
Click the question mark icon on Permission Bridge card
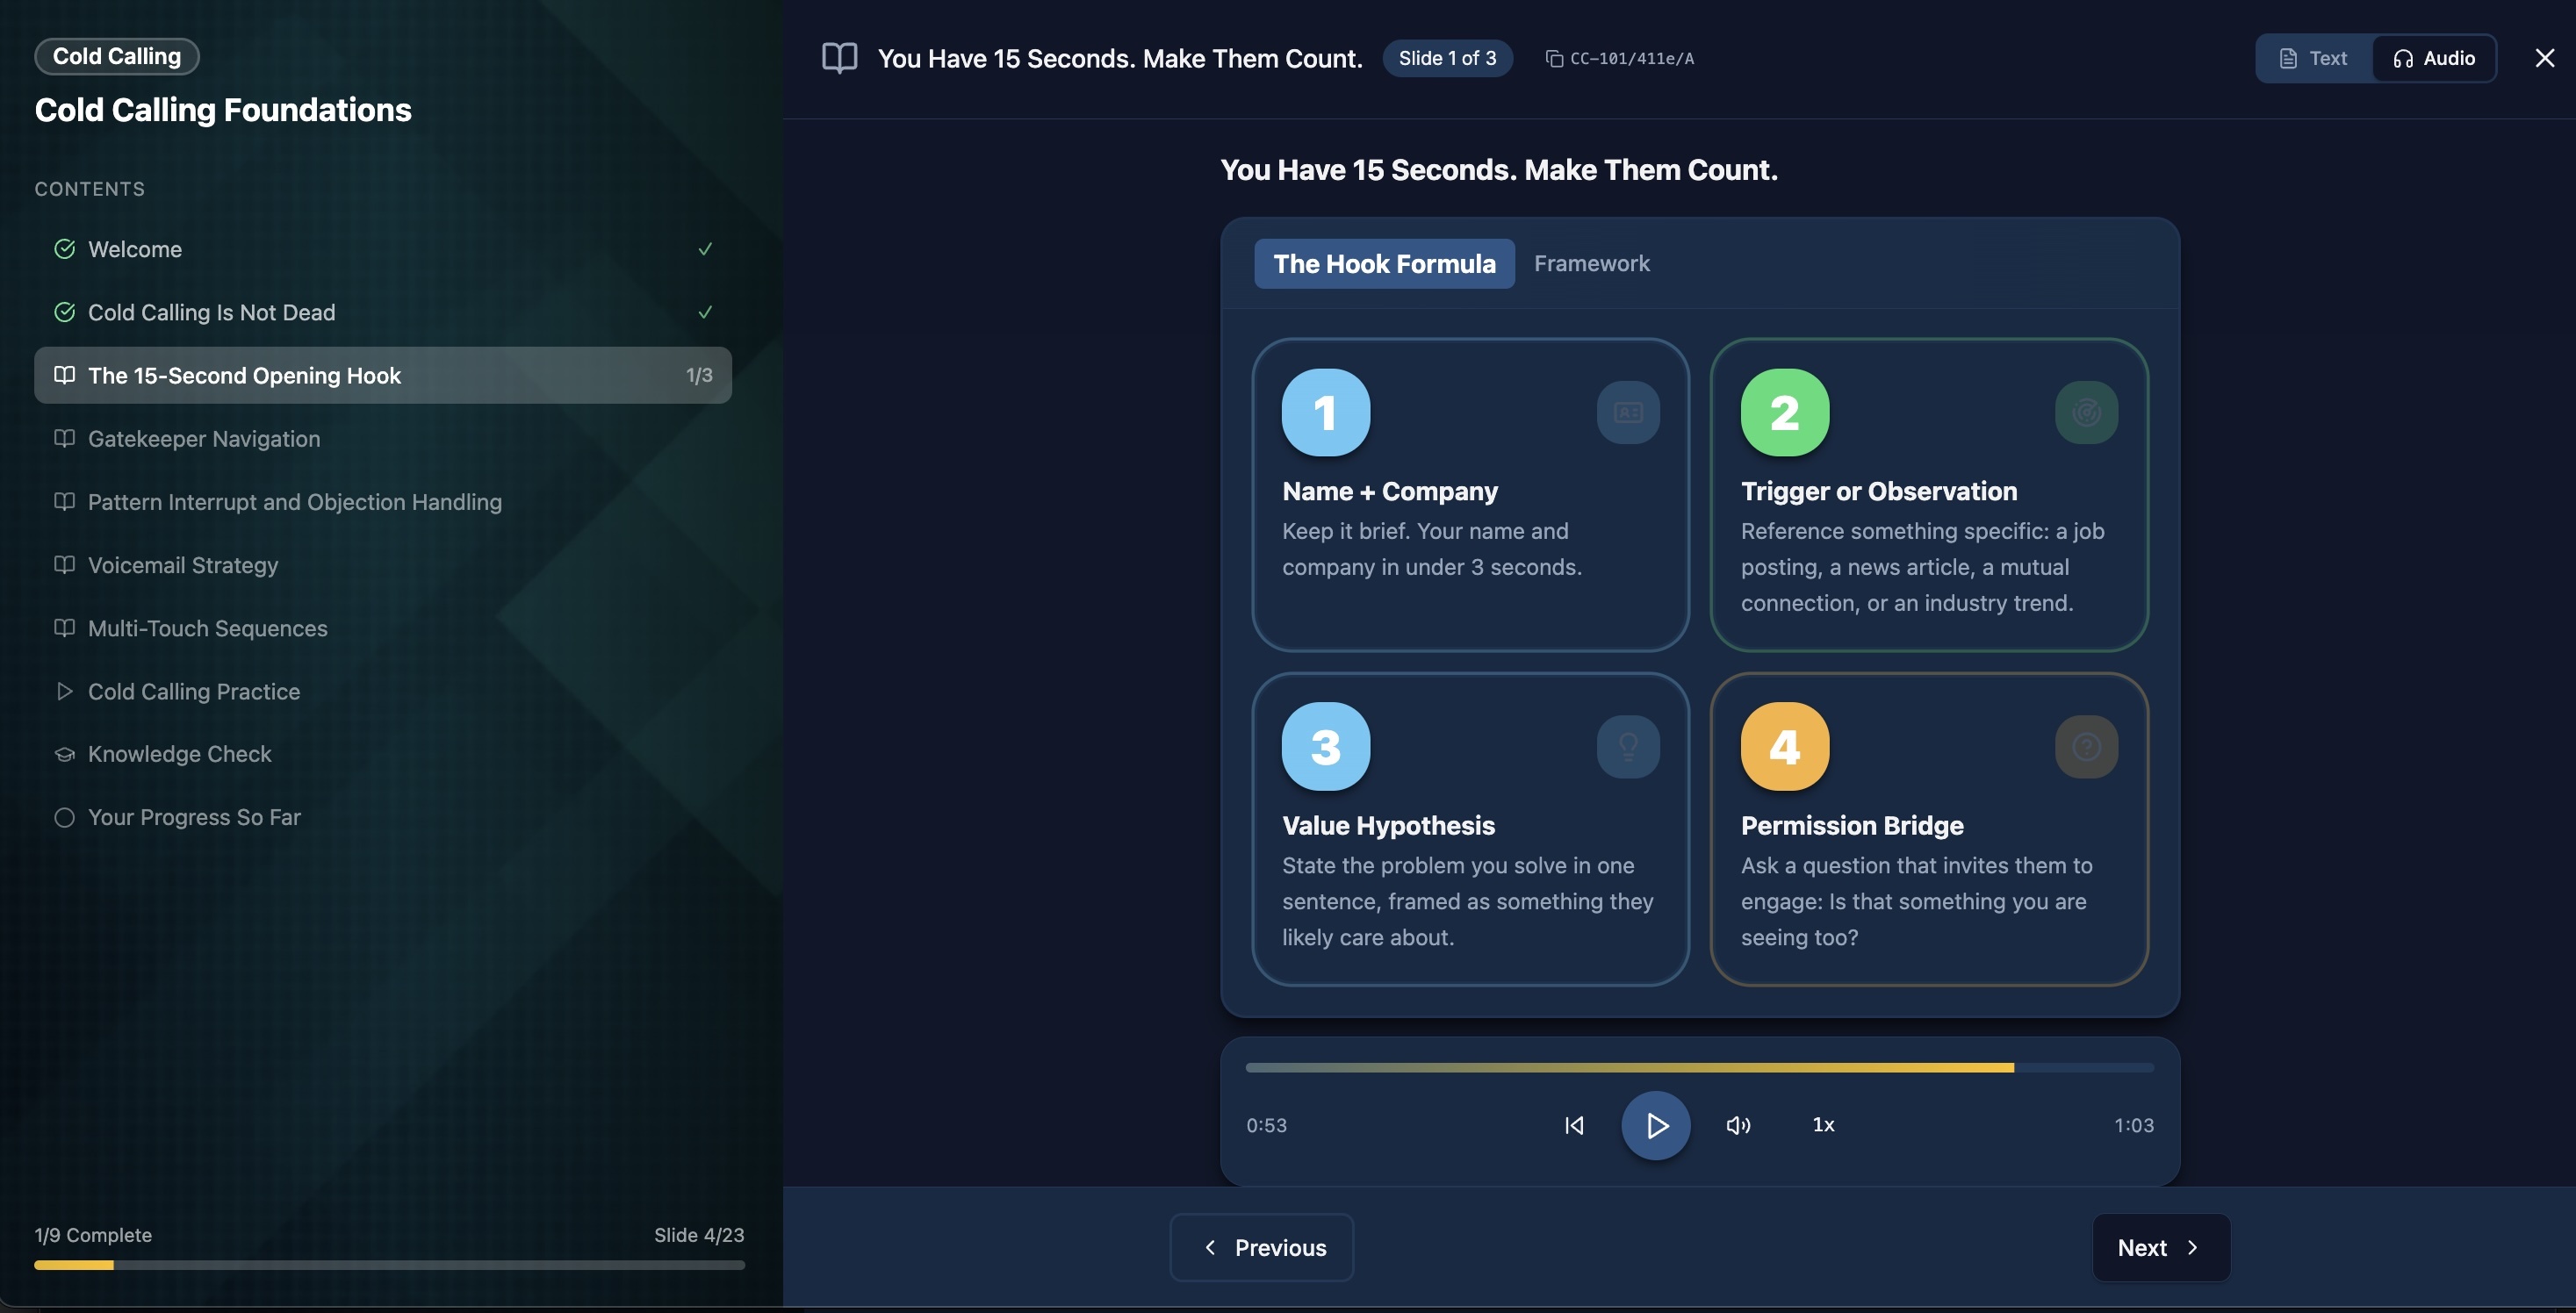2086,746
